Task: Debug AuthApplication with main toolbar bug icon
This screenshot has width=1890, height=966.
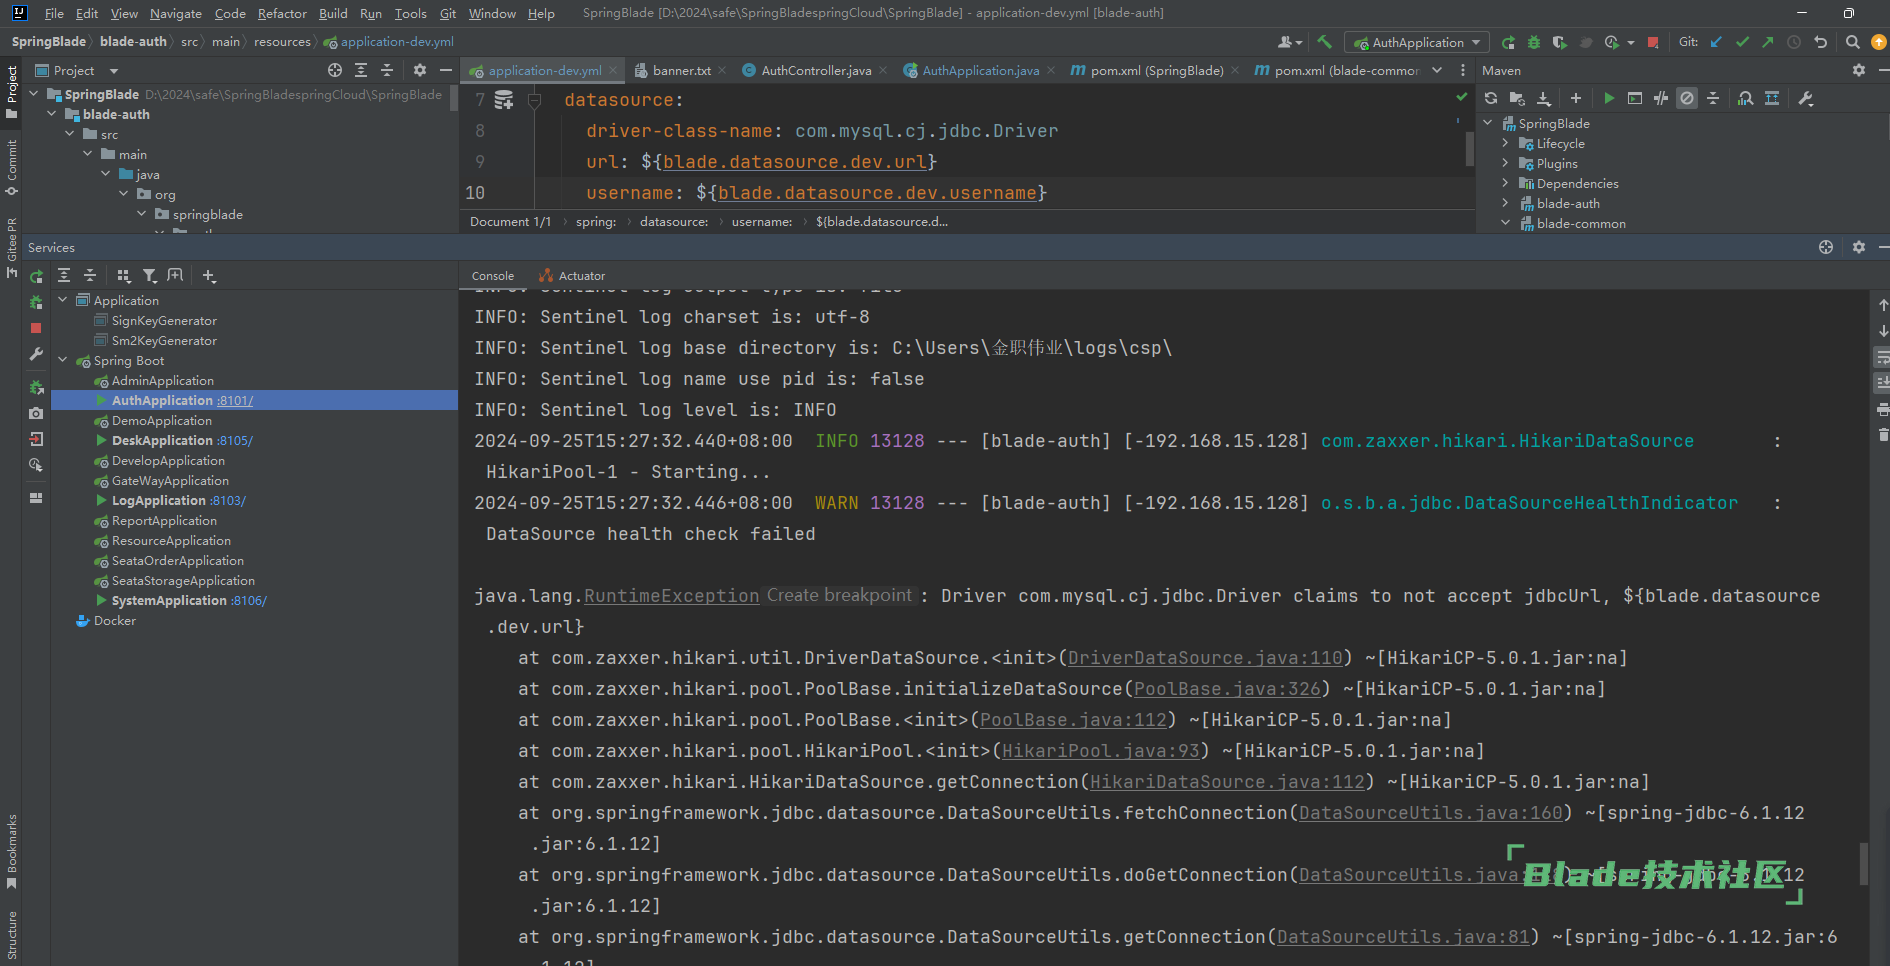Action: [x=1534, y=42]
